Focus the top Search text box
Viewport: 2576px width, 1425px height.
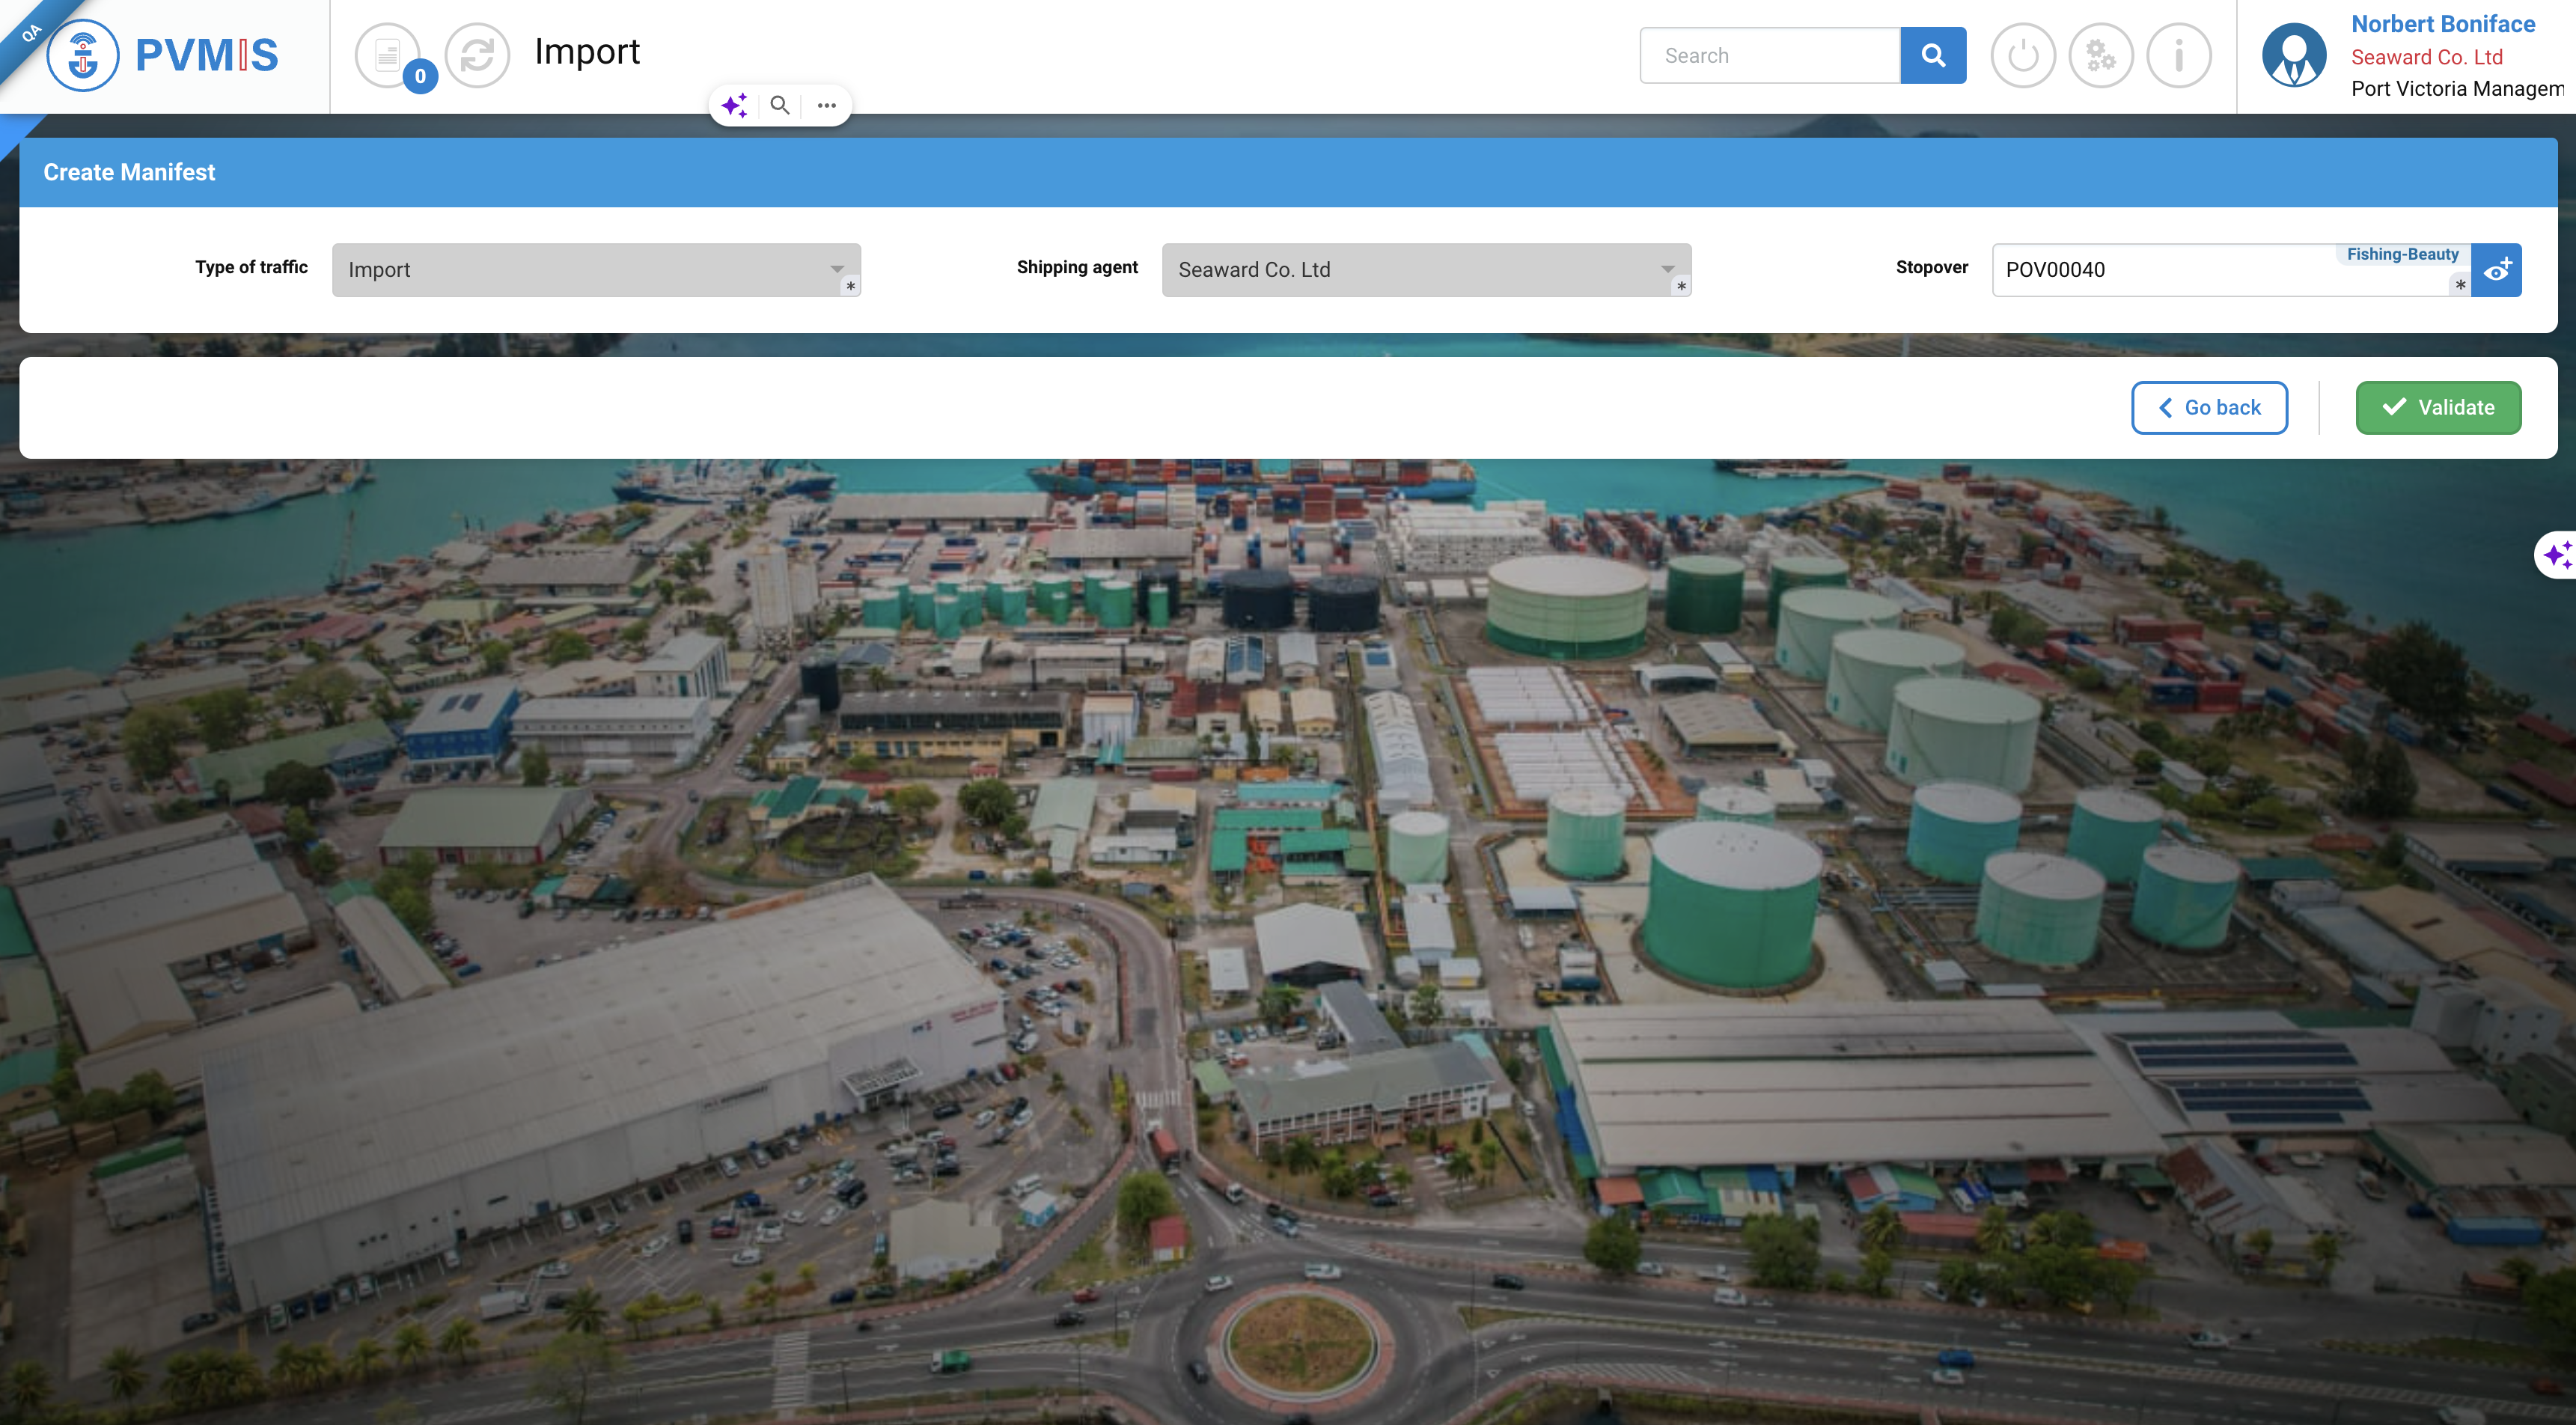tap(1770, 56)
